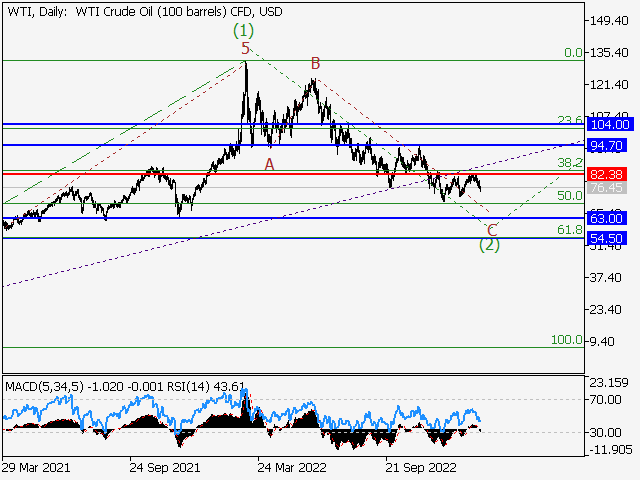This screenshot has width=640, height=480.
Task: Click the red wave label C
Action: coord(492,230)
